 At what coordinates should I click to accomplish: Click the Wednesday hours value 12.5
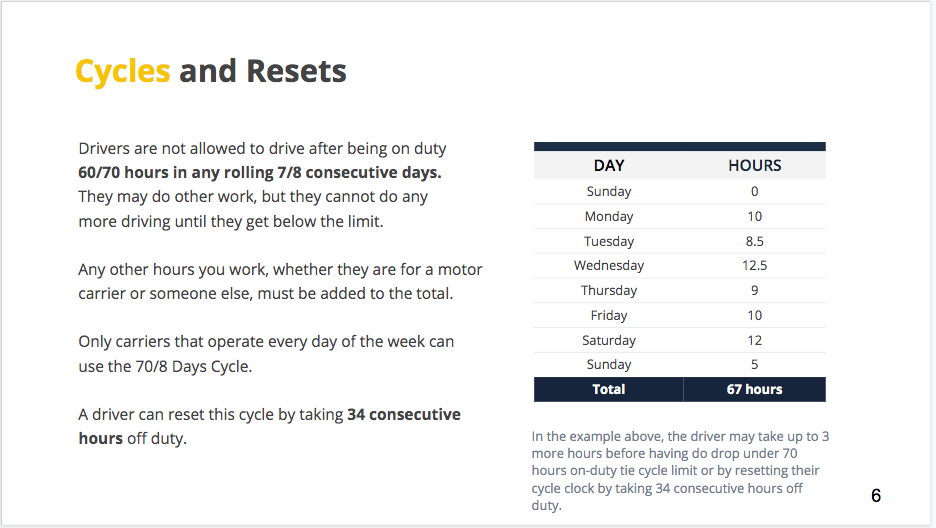[x=754, y=266]
